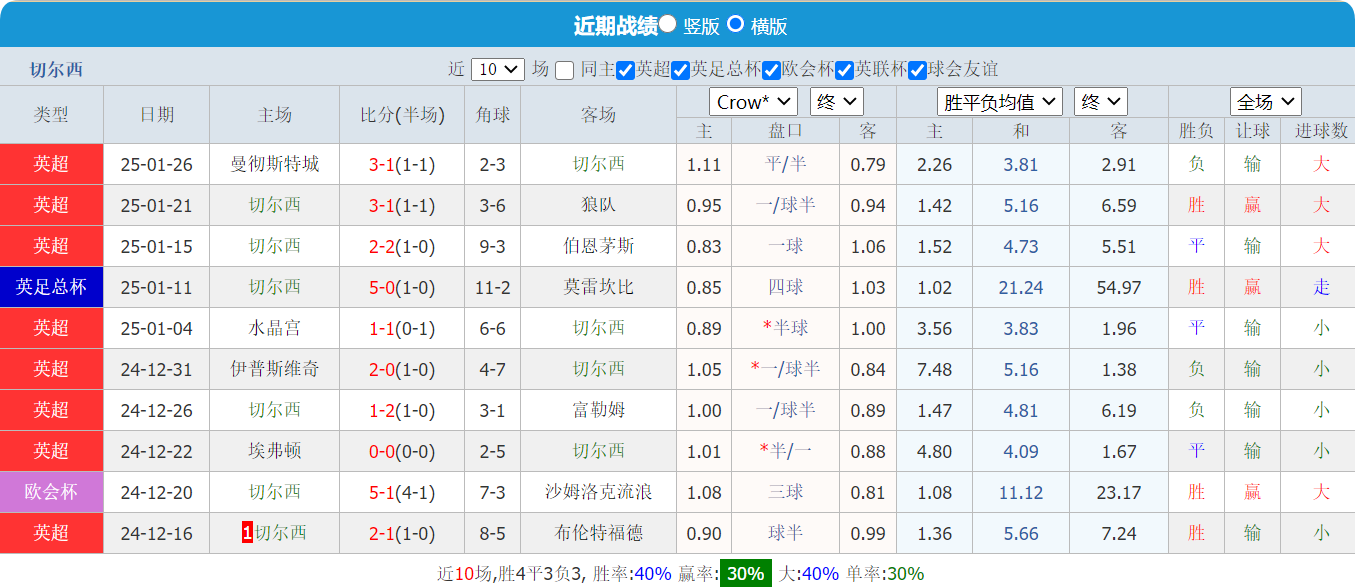Viewport: 1355px width, 588px height.
Task: Click the 英足总杯 blue league tag
Action: click(x=51, y=286)
